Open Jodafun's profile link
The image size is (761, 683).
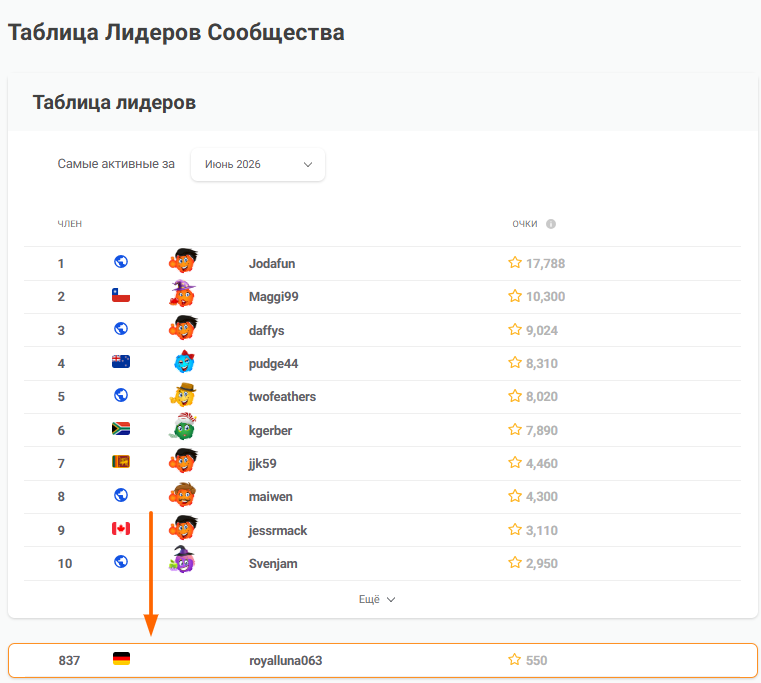tap(272, 264)
